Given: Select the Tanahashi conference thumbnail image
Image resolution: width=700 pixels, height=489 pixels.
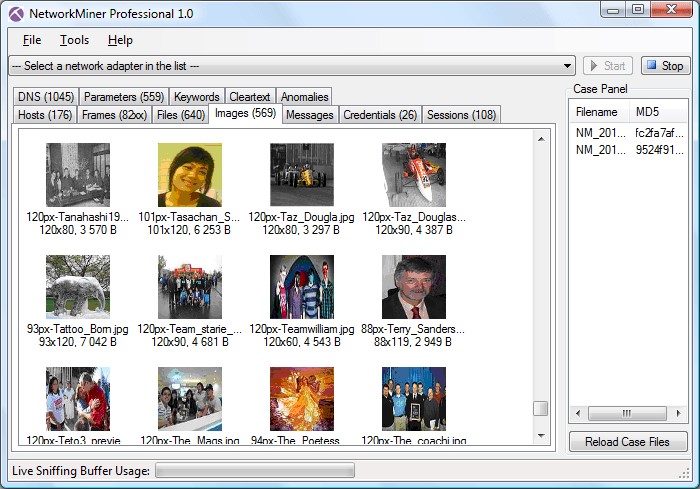Looking at the screenshot, I should pyautogui.click(x=78, y=175).
